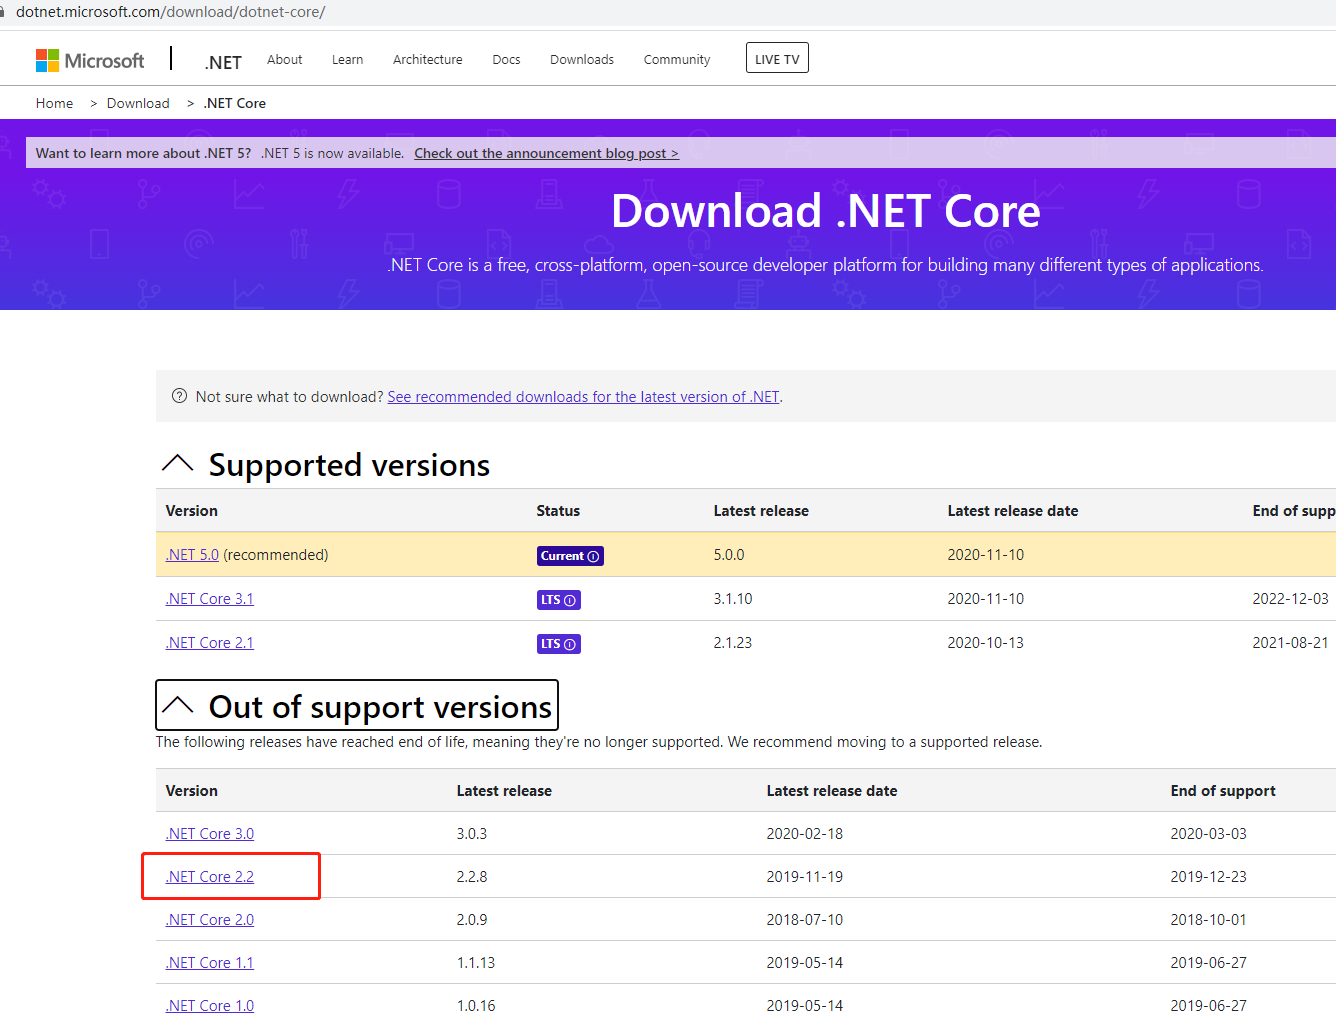
Task: Go to the Learn menu item
Action: [347, 60]
